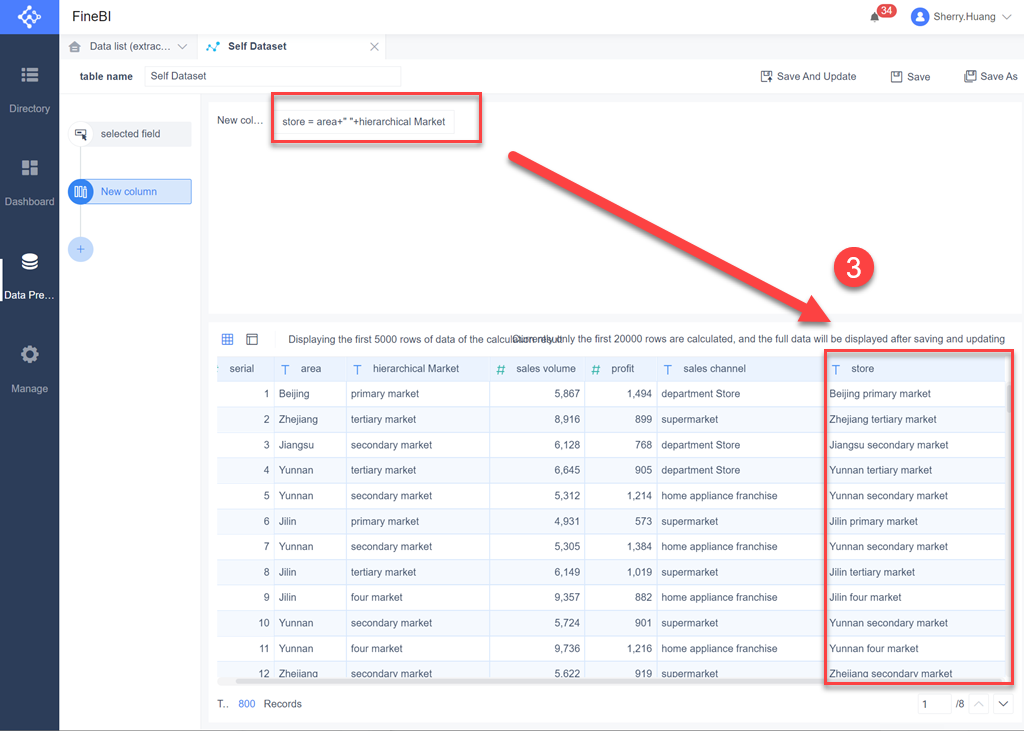Viewport: 1024px width, 731px height.
Task: Click the column layout view icon above table
Action: coord(253,338)
